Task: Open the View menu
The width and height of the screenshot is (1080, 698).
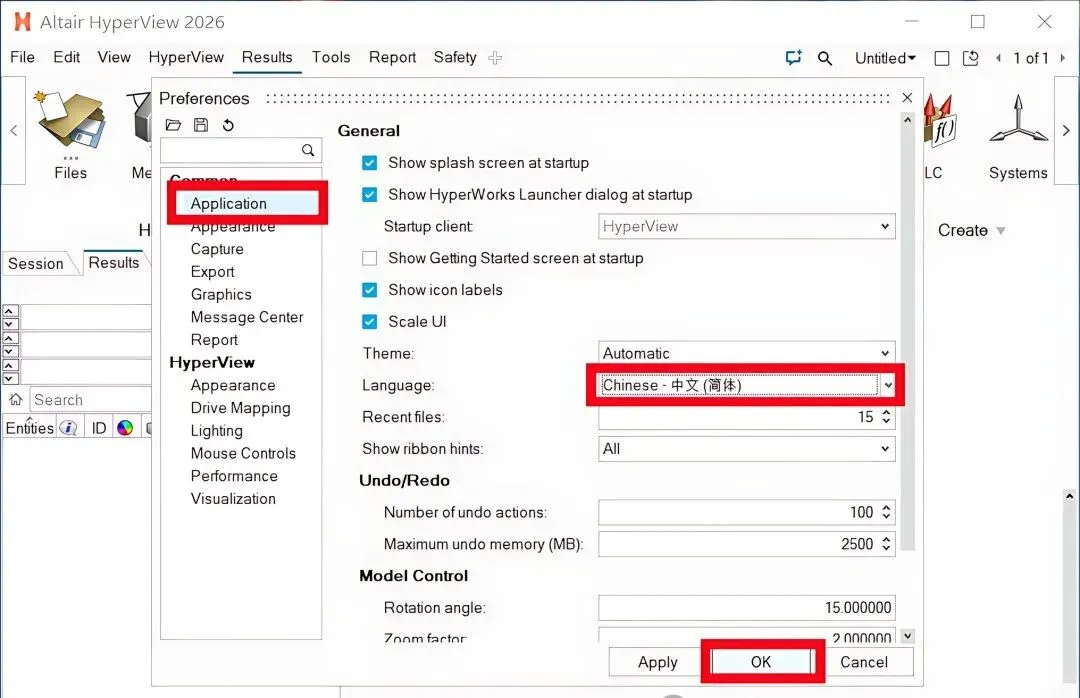Action: tap(114, 57)
